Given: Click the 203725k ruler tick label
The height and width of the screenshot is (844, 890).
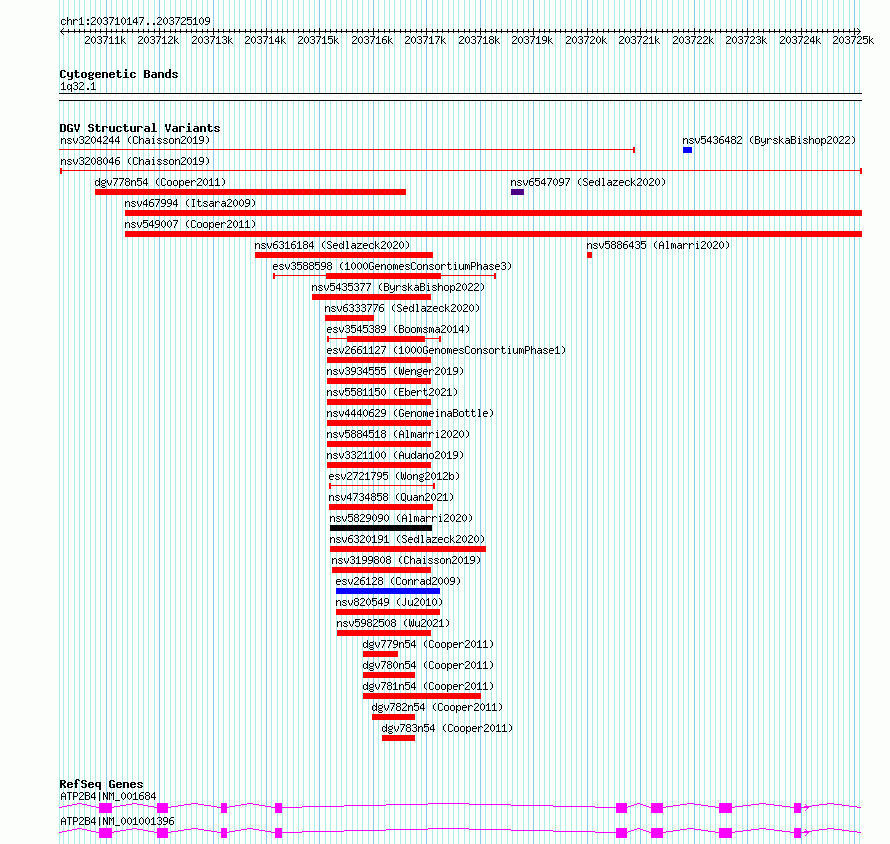Looking at the screenshot, I should click(853, 40).
